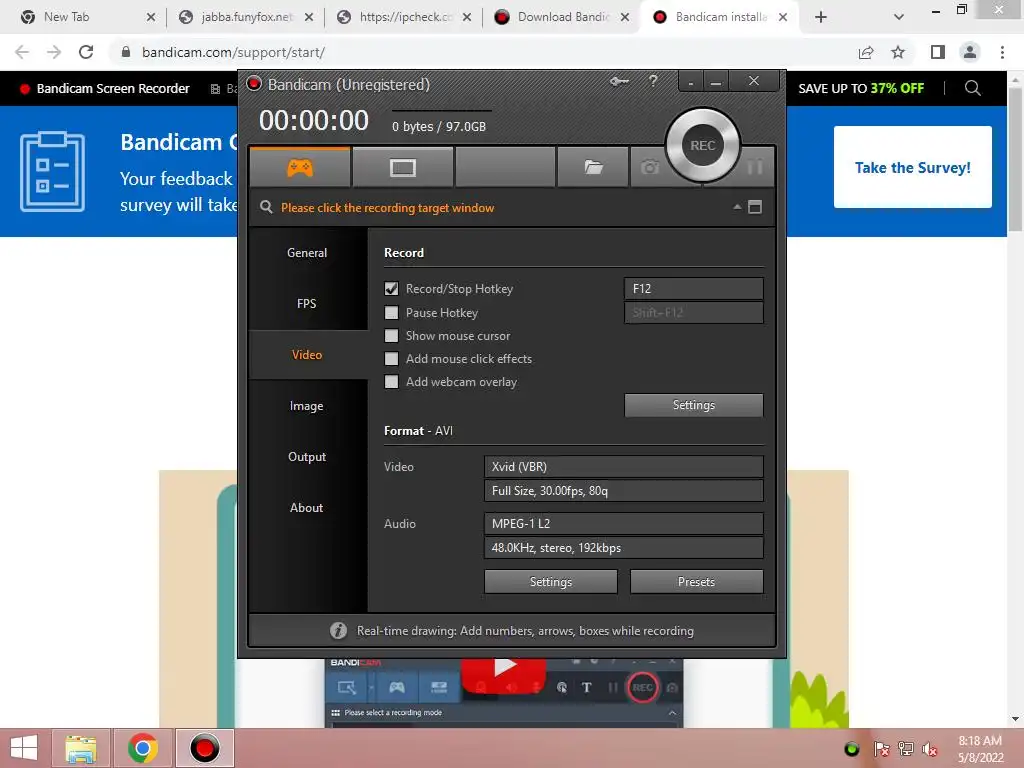Click the webpage vertical scrollbar

[1015, 158]
